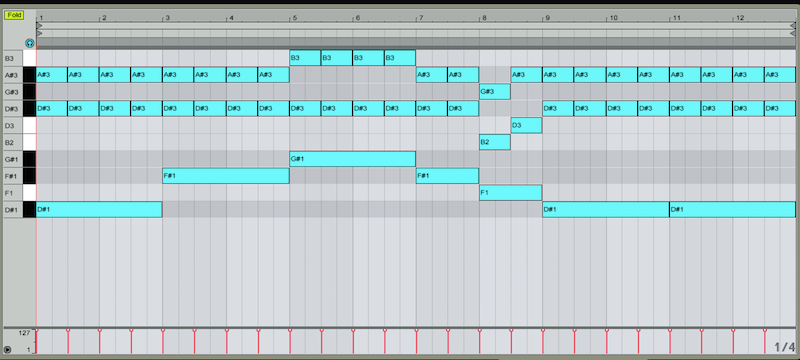The height and width of the screenshot is (360, 800).
Task: Toggle the Fold button
Action: tap(14, 15)
